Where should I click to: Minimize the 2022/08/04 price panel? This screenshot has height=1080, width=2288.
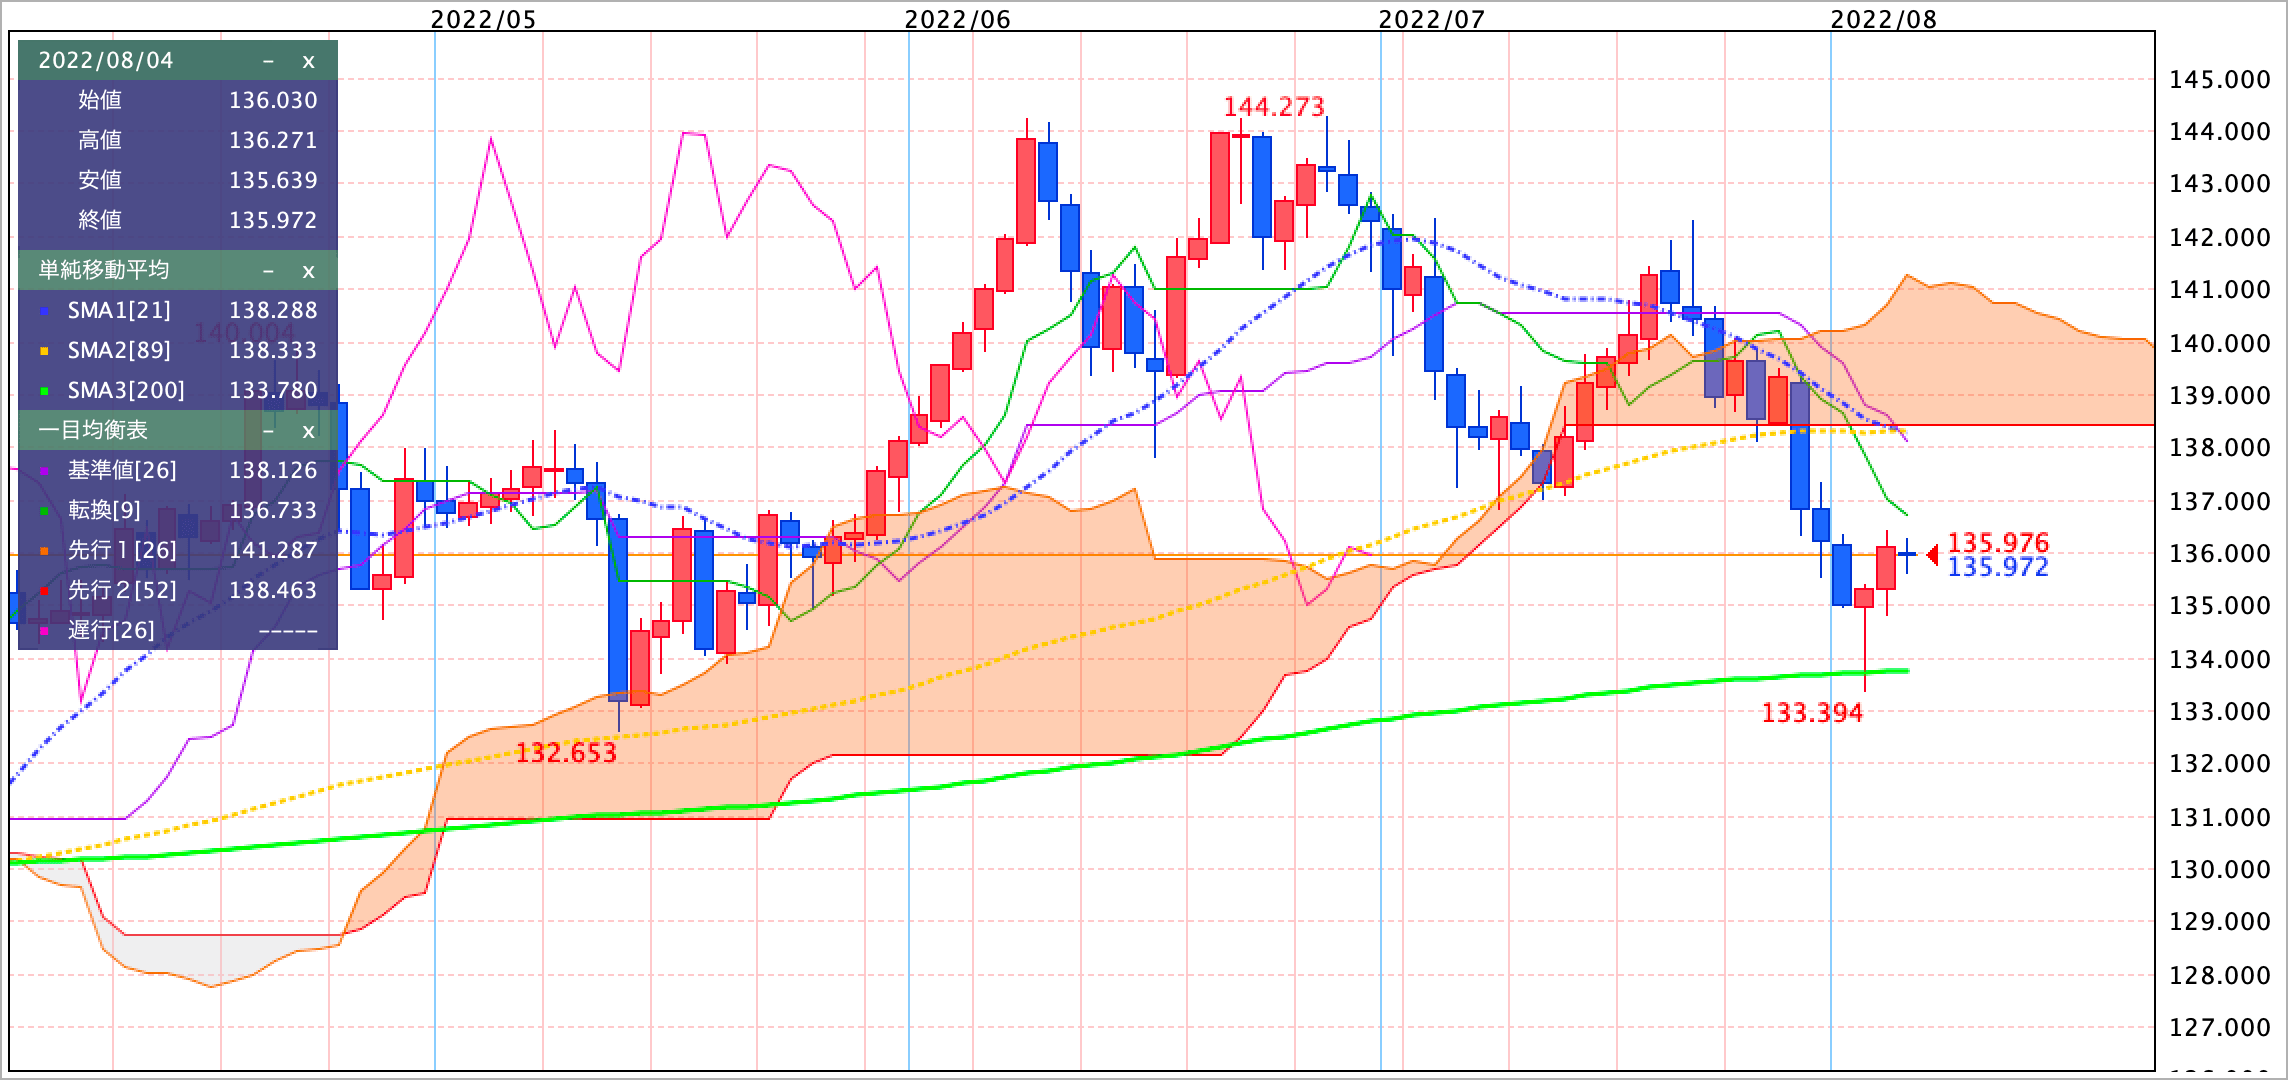268,61
